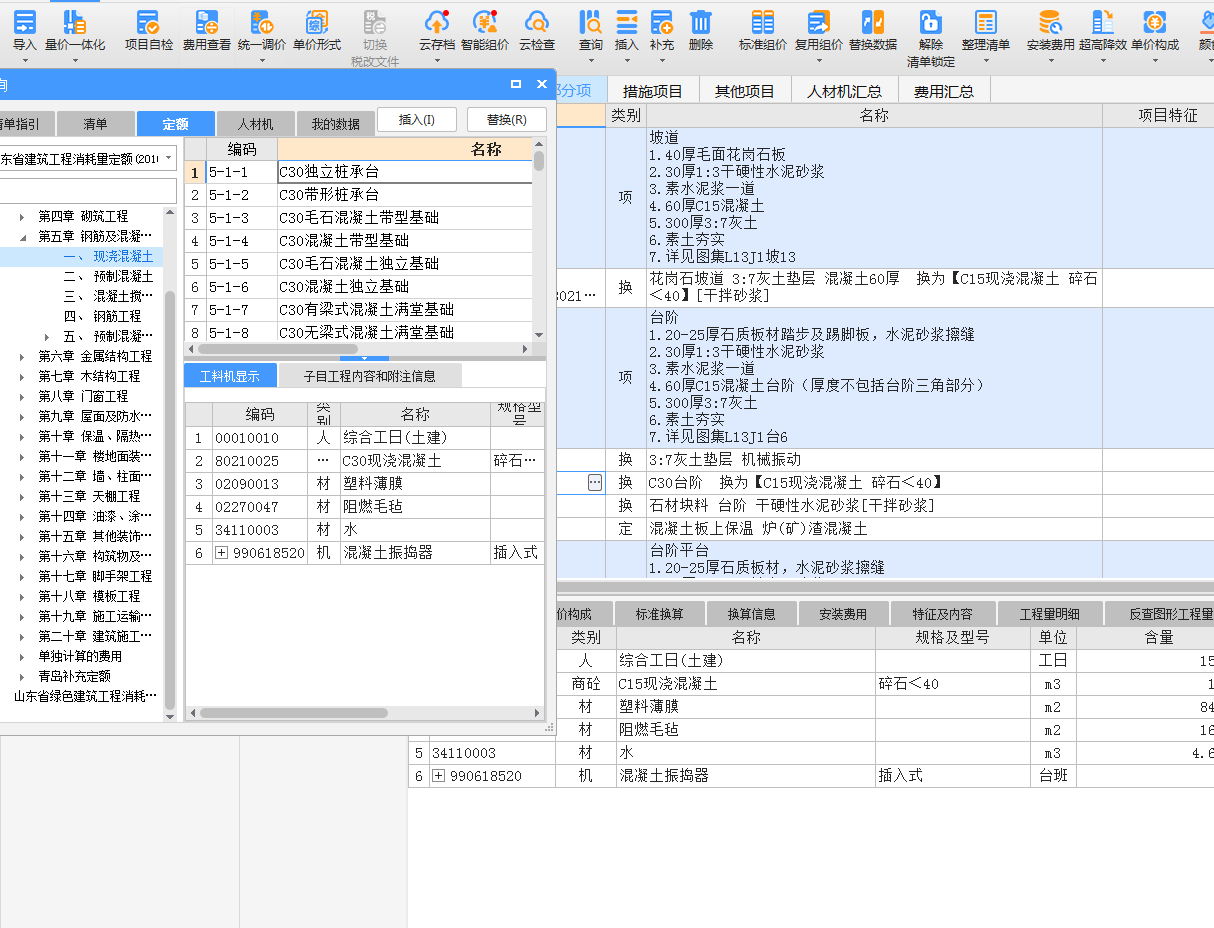Screen dimensions: 1214x928
Task: Open 子目工程内容和附注信息 tab
Action: tap(369, 376)
